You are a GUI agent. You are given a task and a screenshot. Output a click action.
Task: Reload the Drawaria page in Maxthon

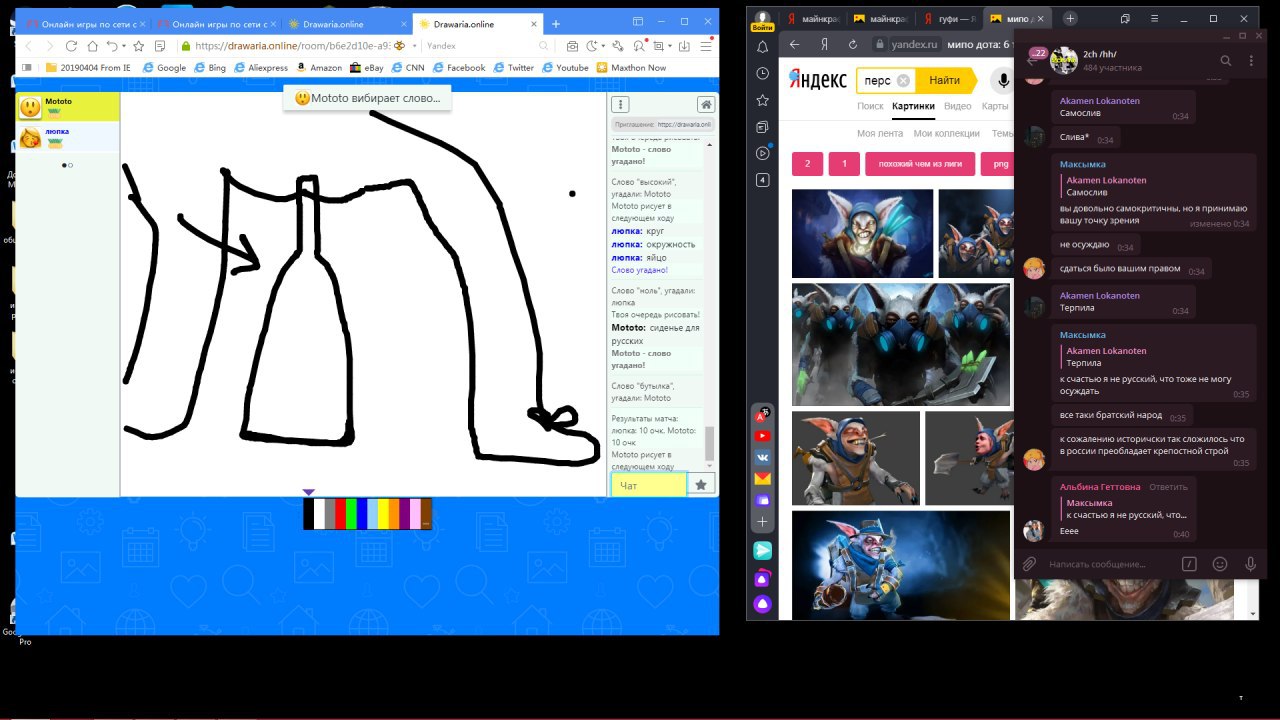click(71, 46)
